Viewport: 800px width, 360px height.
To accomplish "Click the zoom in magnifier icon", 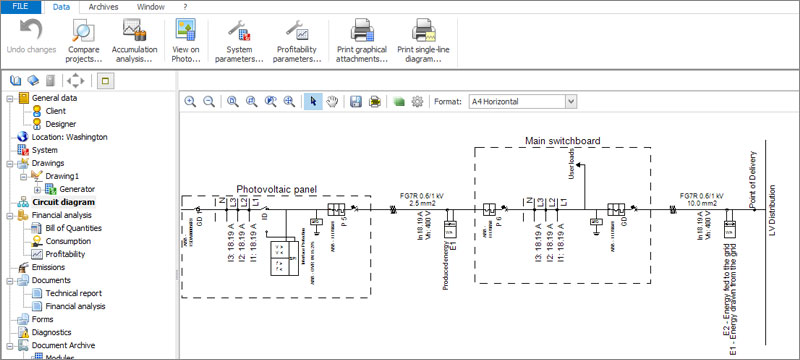I will 190,101.
